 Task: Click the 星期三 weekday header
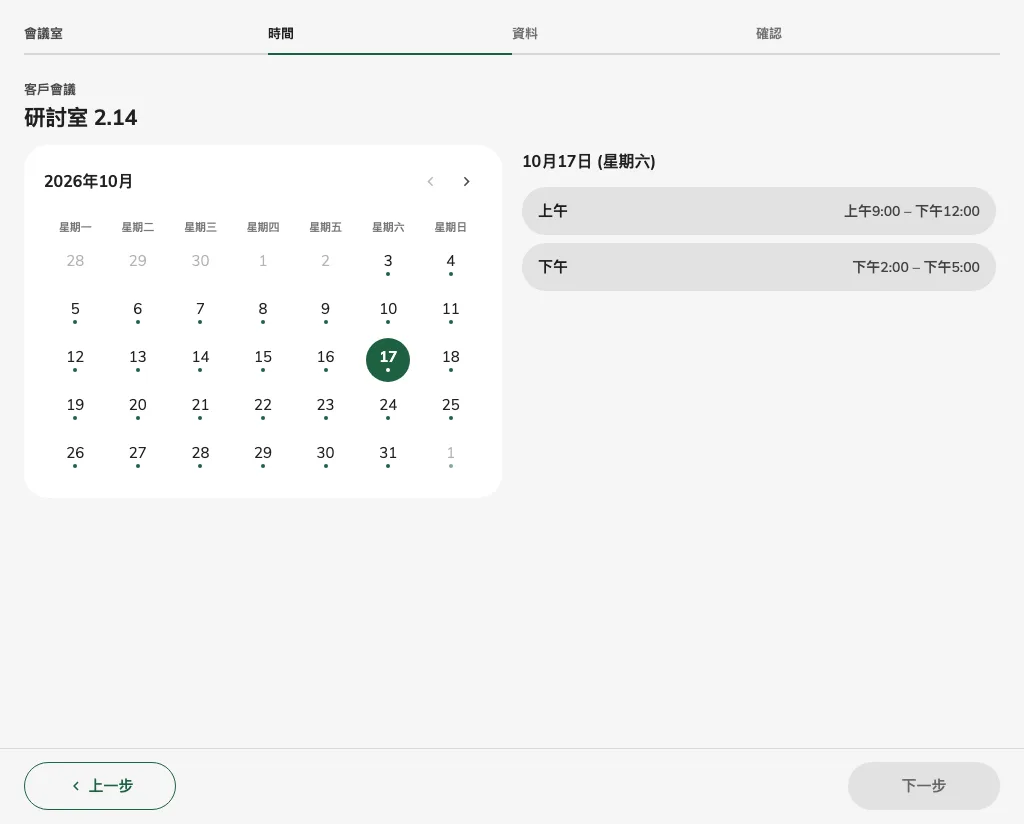[200, 227]
